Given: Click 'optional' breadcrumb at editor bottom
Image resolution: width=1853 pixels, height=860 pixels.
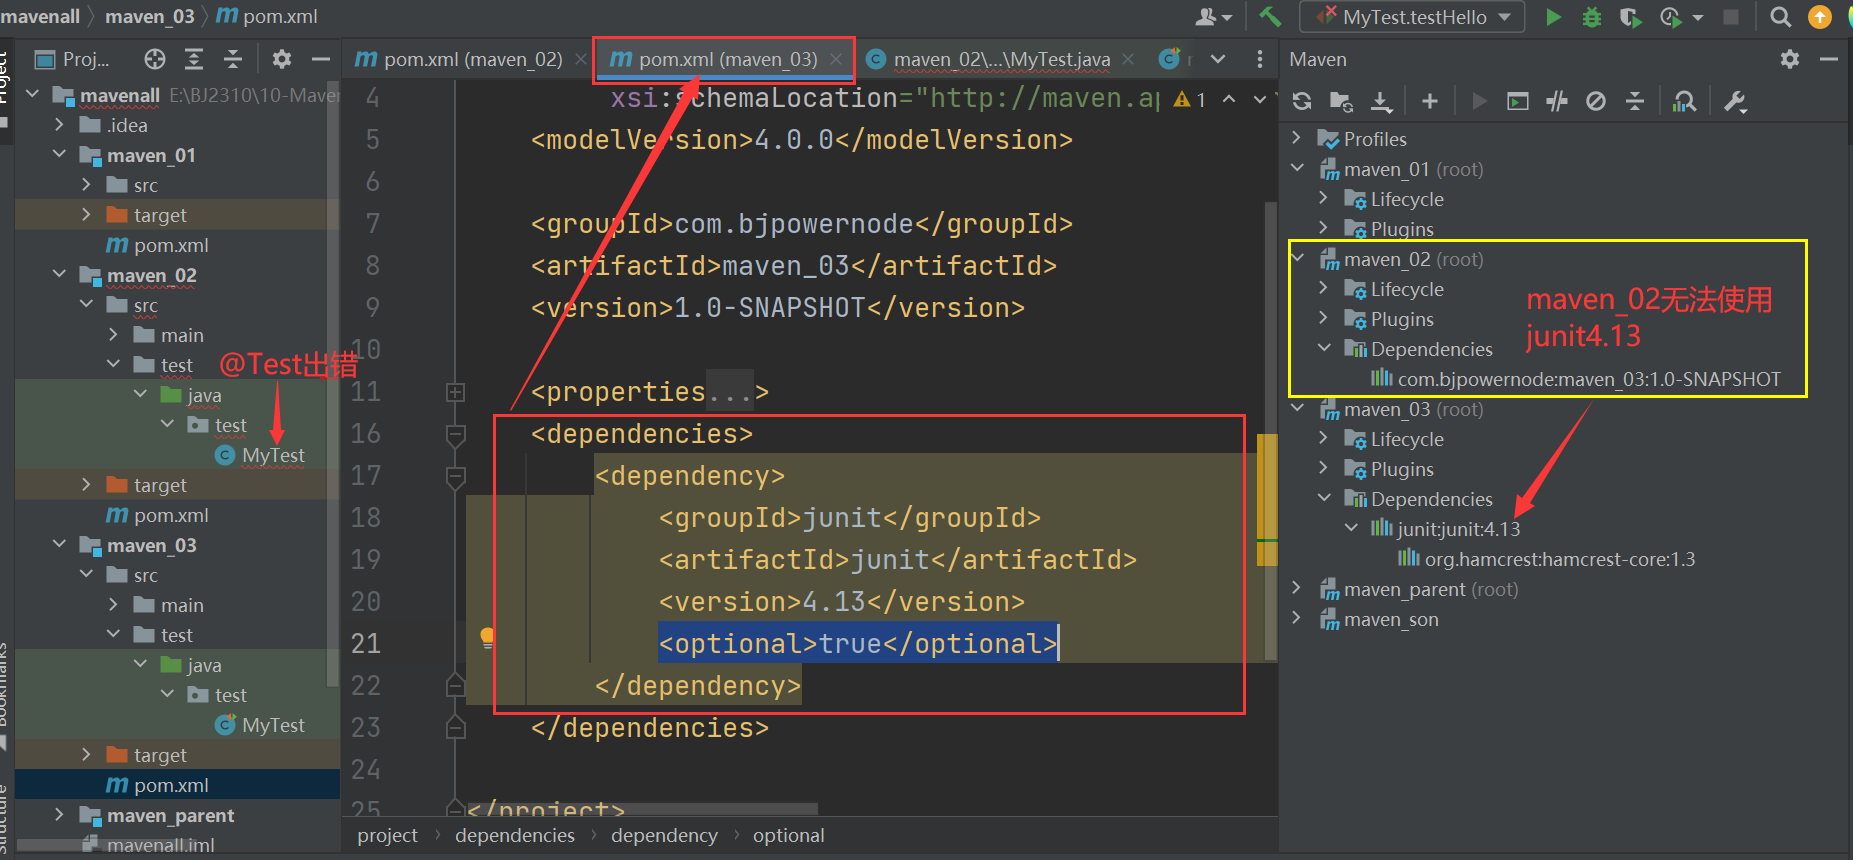Looking at the screenshot, I should coord(789,835).
